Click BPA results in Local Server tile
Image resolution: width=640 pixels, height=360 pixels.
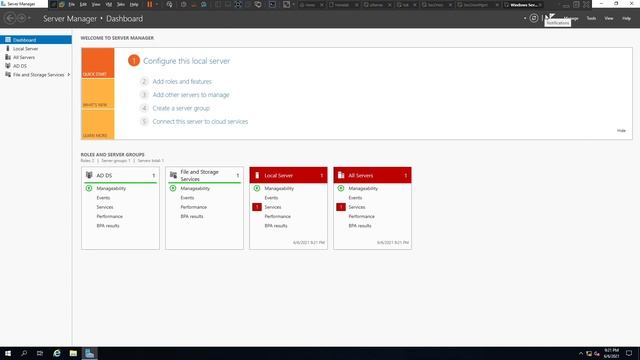click(x=276, y=226)
